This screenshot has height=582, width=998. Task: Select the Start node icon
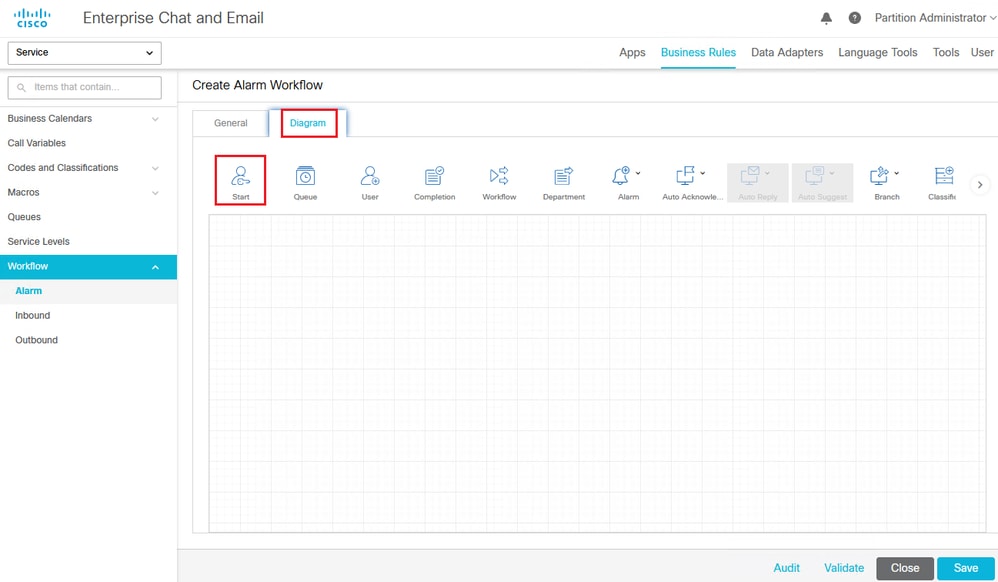241,176
